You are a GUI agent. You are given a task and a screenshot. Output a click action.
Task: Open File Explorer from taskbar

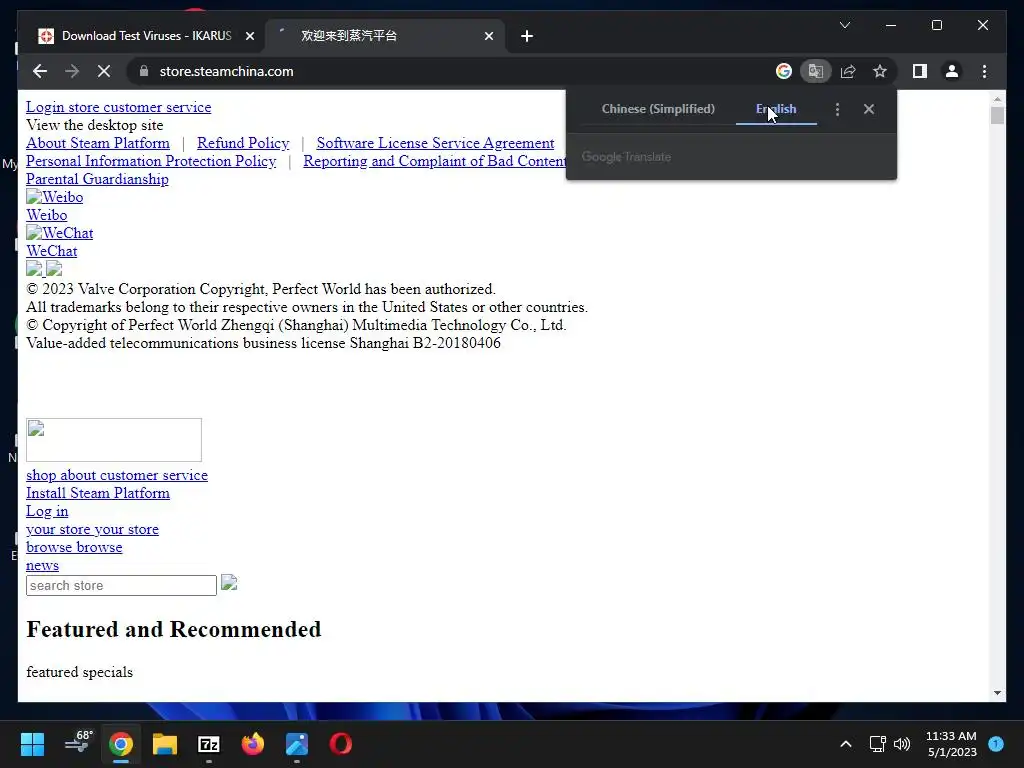click(165, 744)
